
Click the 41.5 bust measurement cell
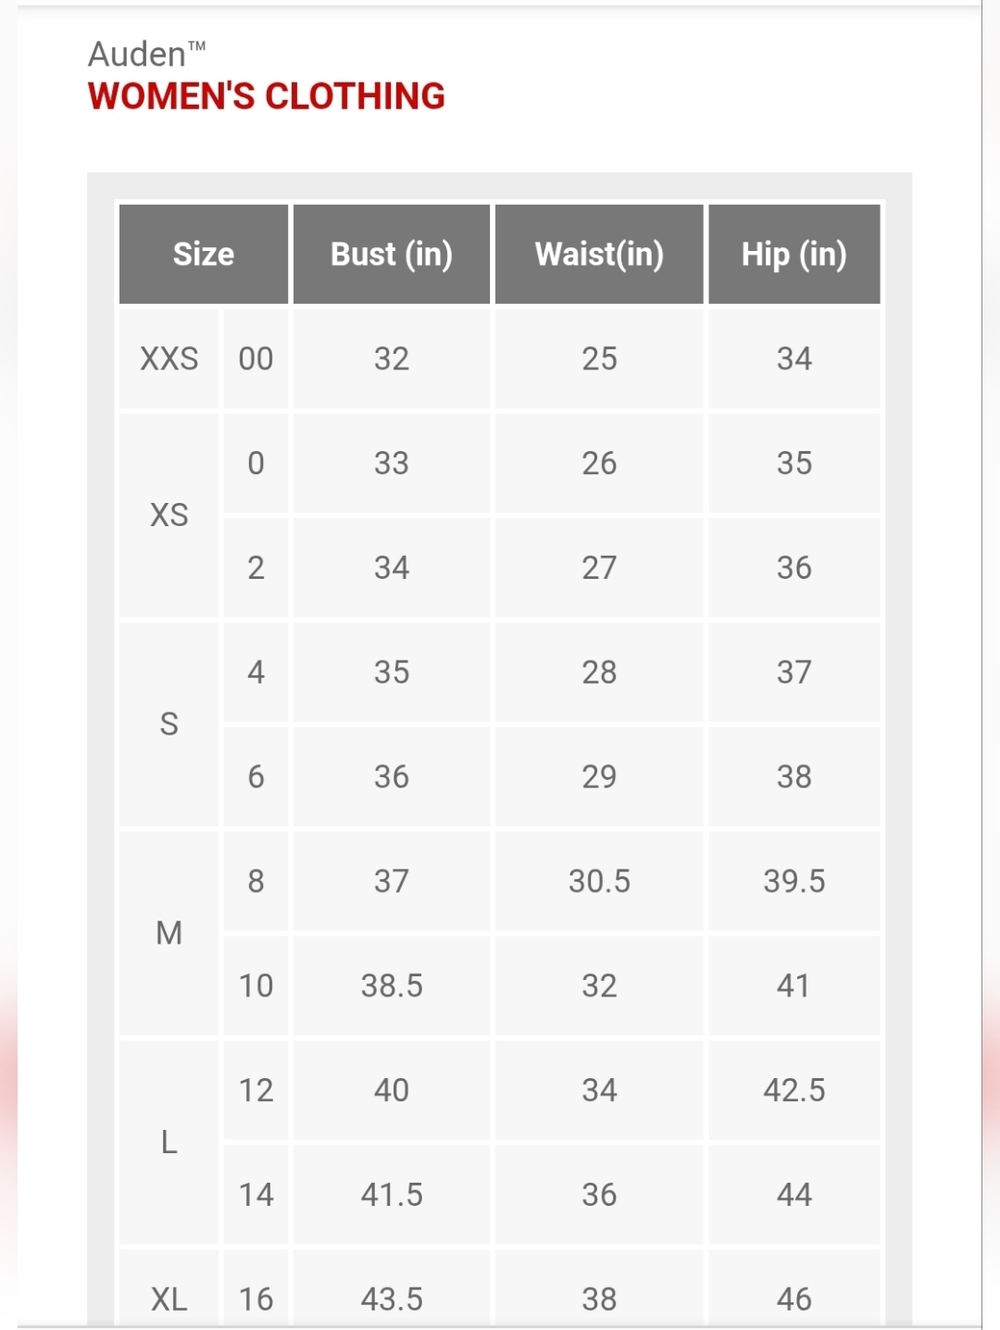coord(392,1194)
